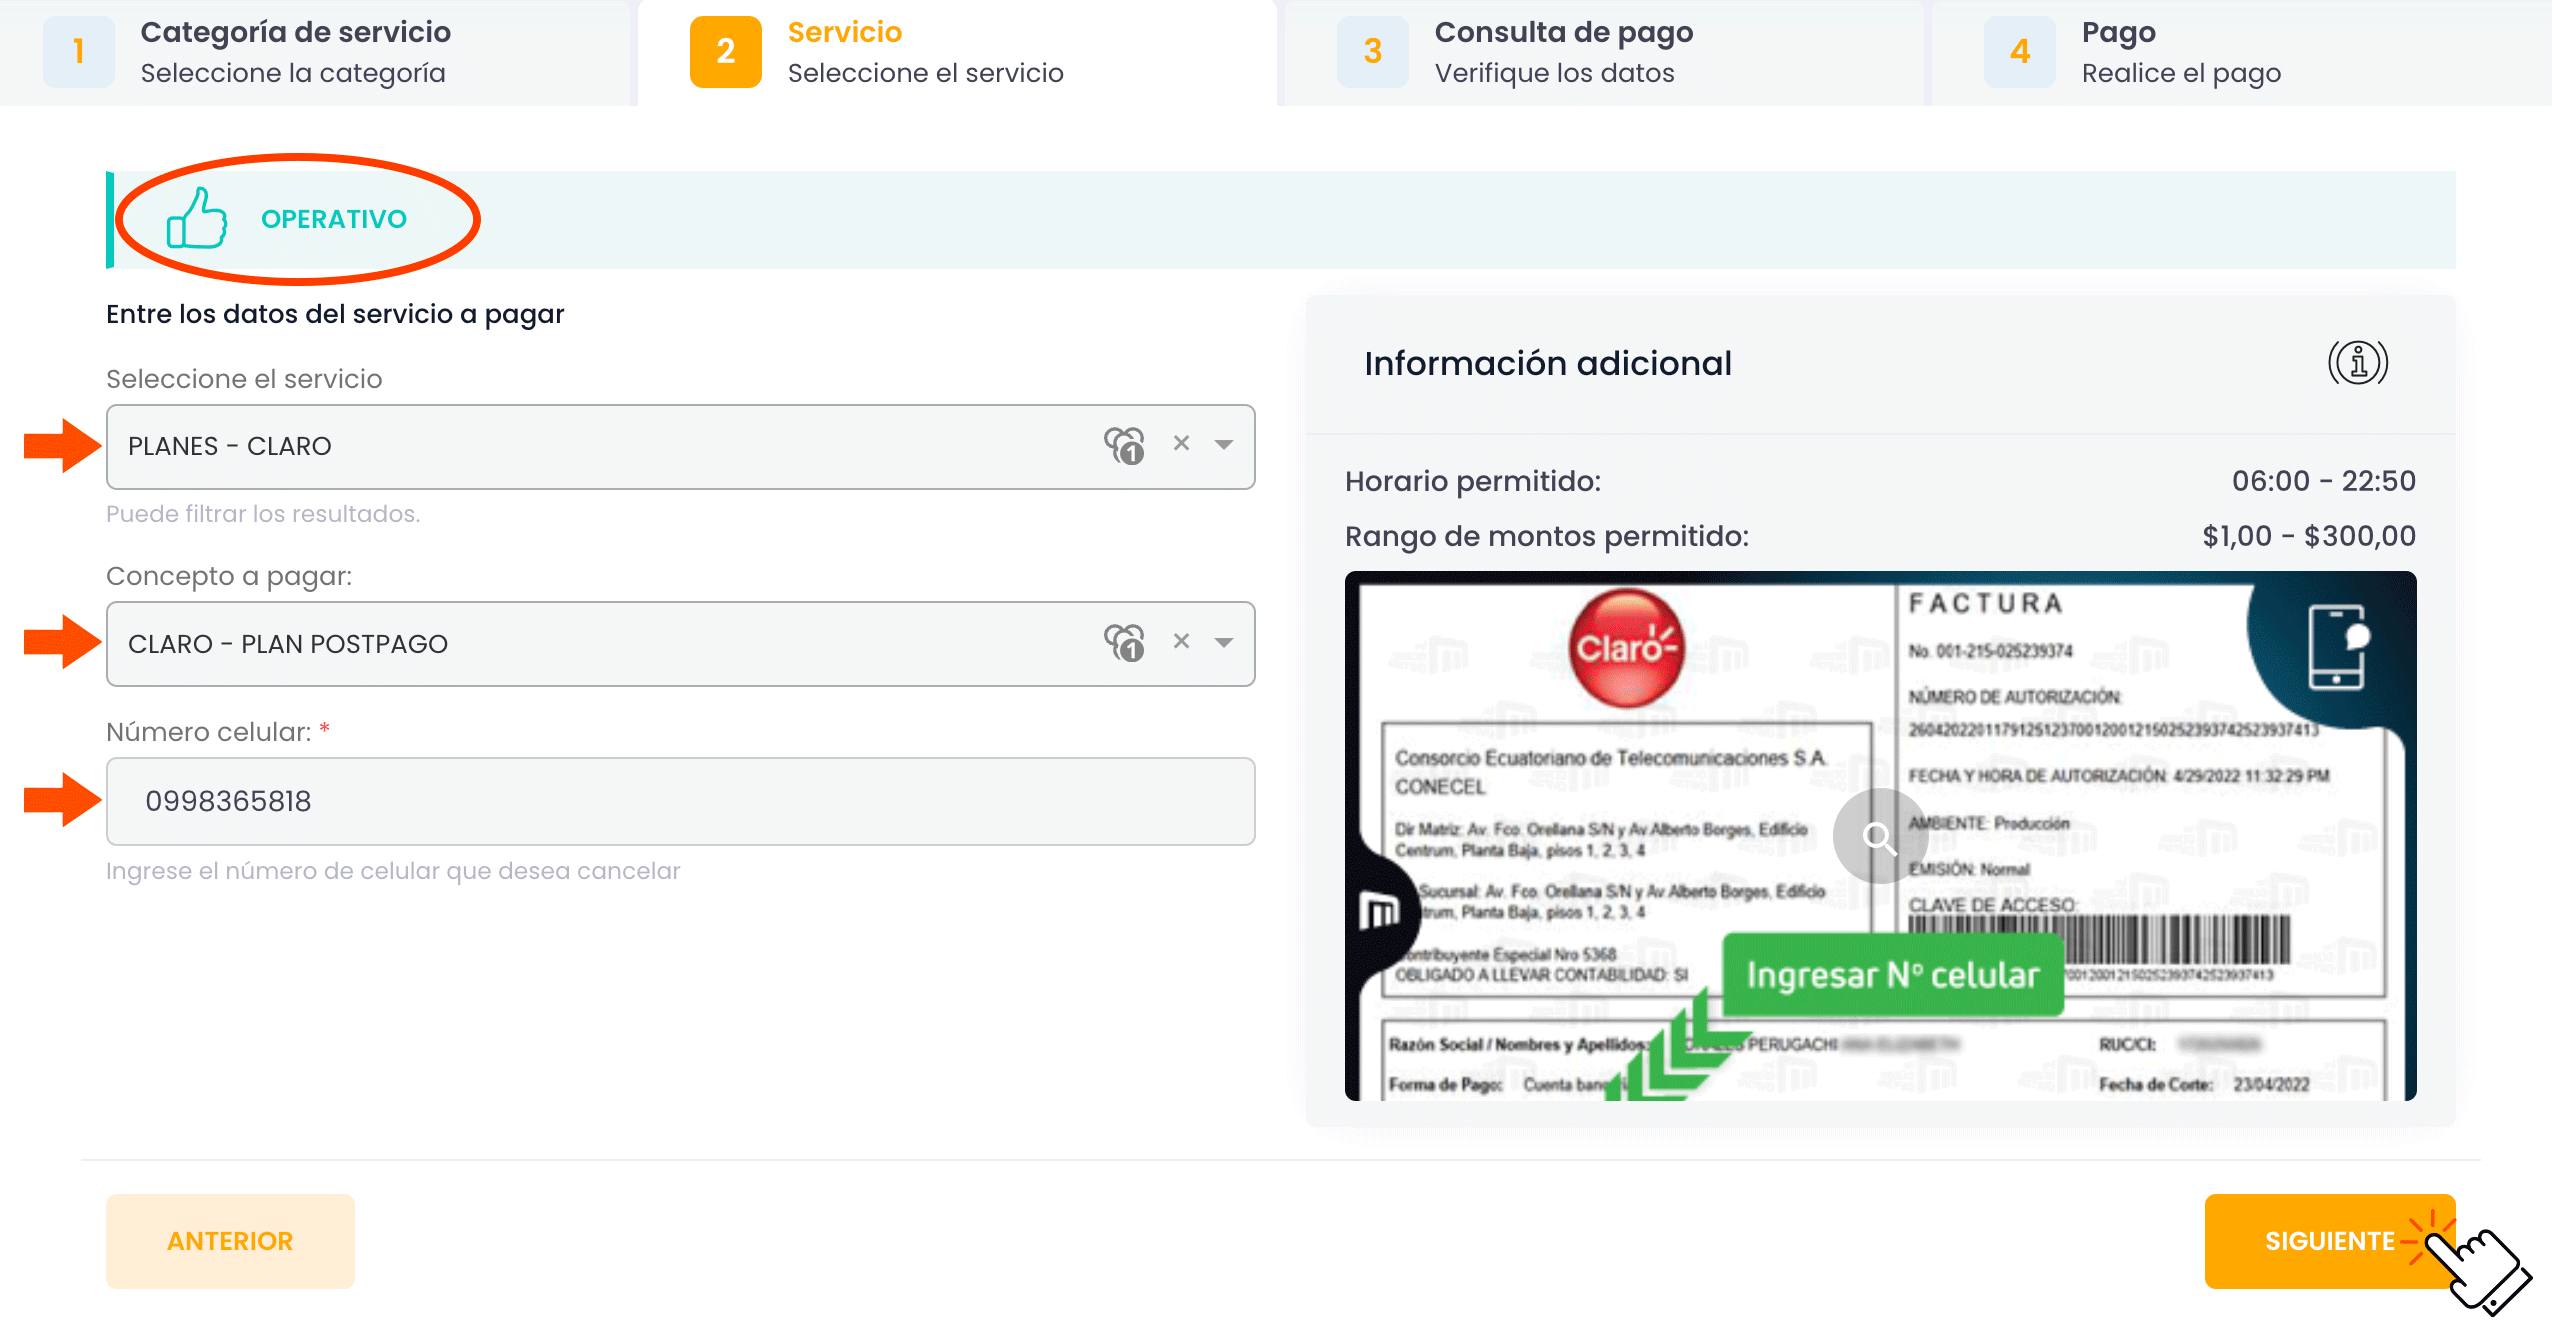Click the Rango de montos permitido label
The image size is (2552, 1342).
point(1547,536)
